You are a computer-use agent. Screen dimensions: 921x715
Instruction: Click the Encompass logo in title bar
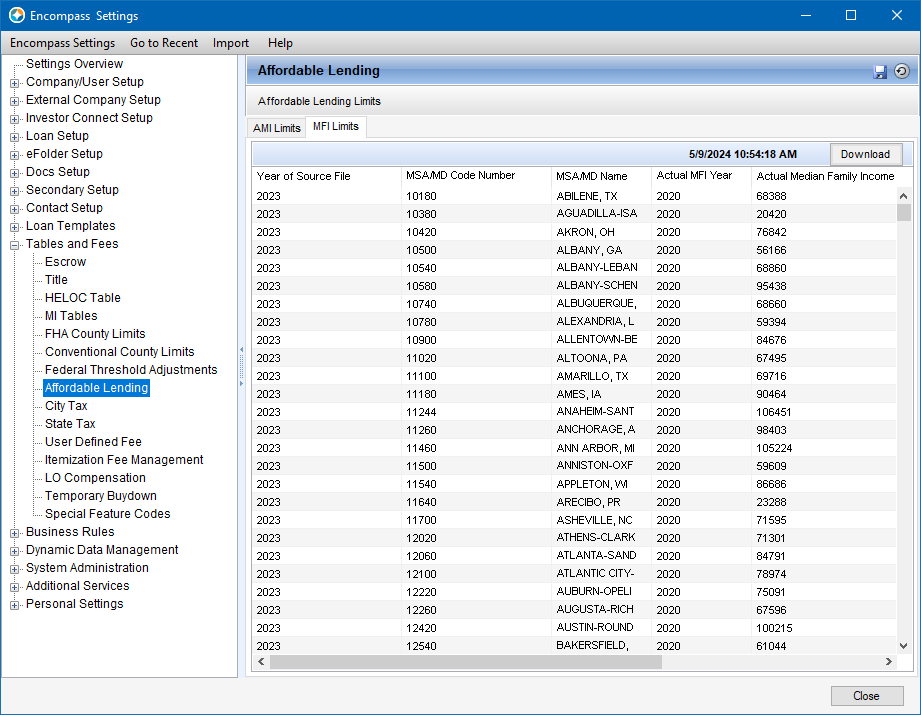(17, 15)
